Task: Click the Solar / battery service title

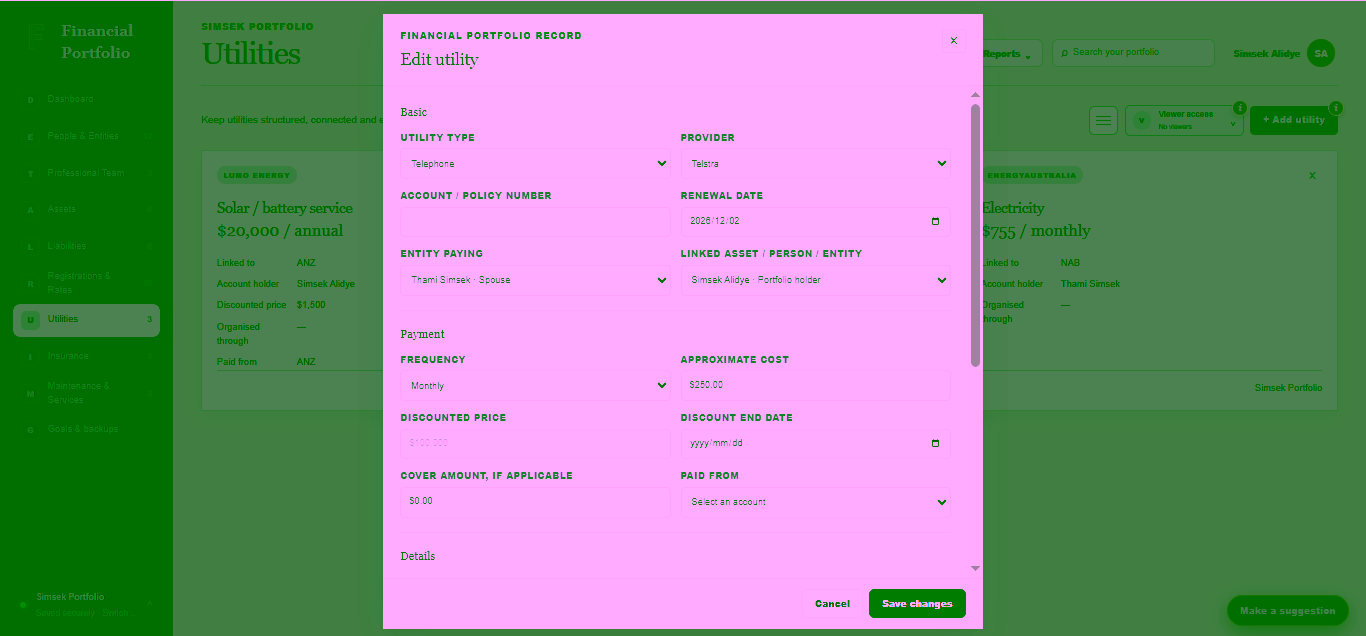Action: point(285,208)
